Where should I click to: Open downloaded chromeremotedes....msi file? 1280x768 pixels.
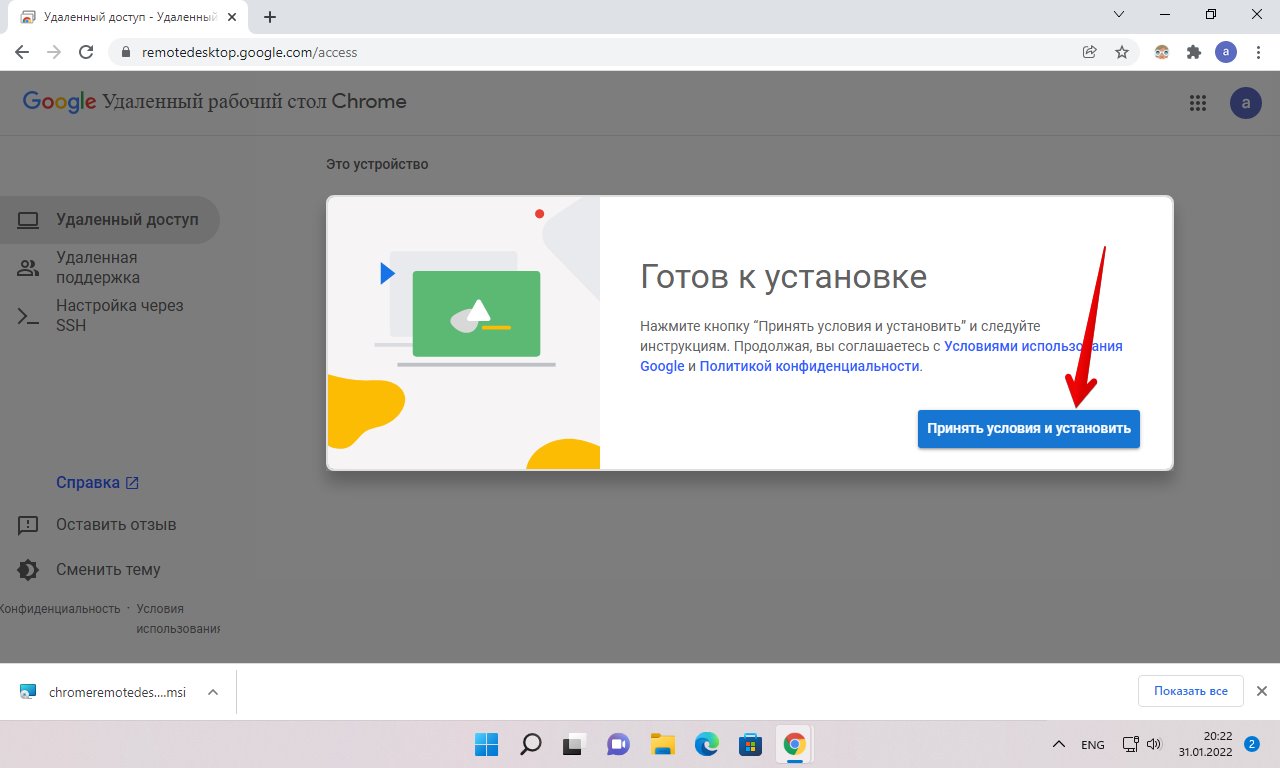tap(103, 691)
